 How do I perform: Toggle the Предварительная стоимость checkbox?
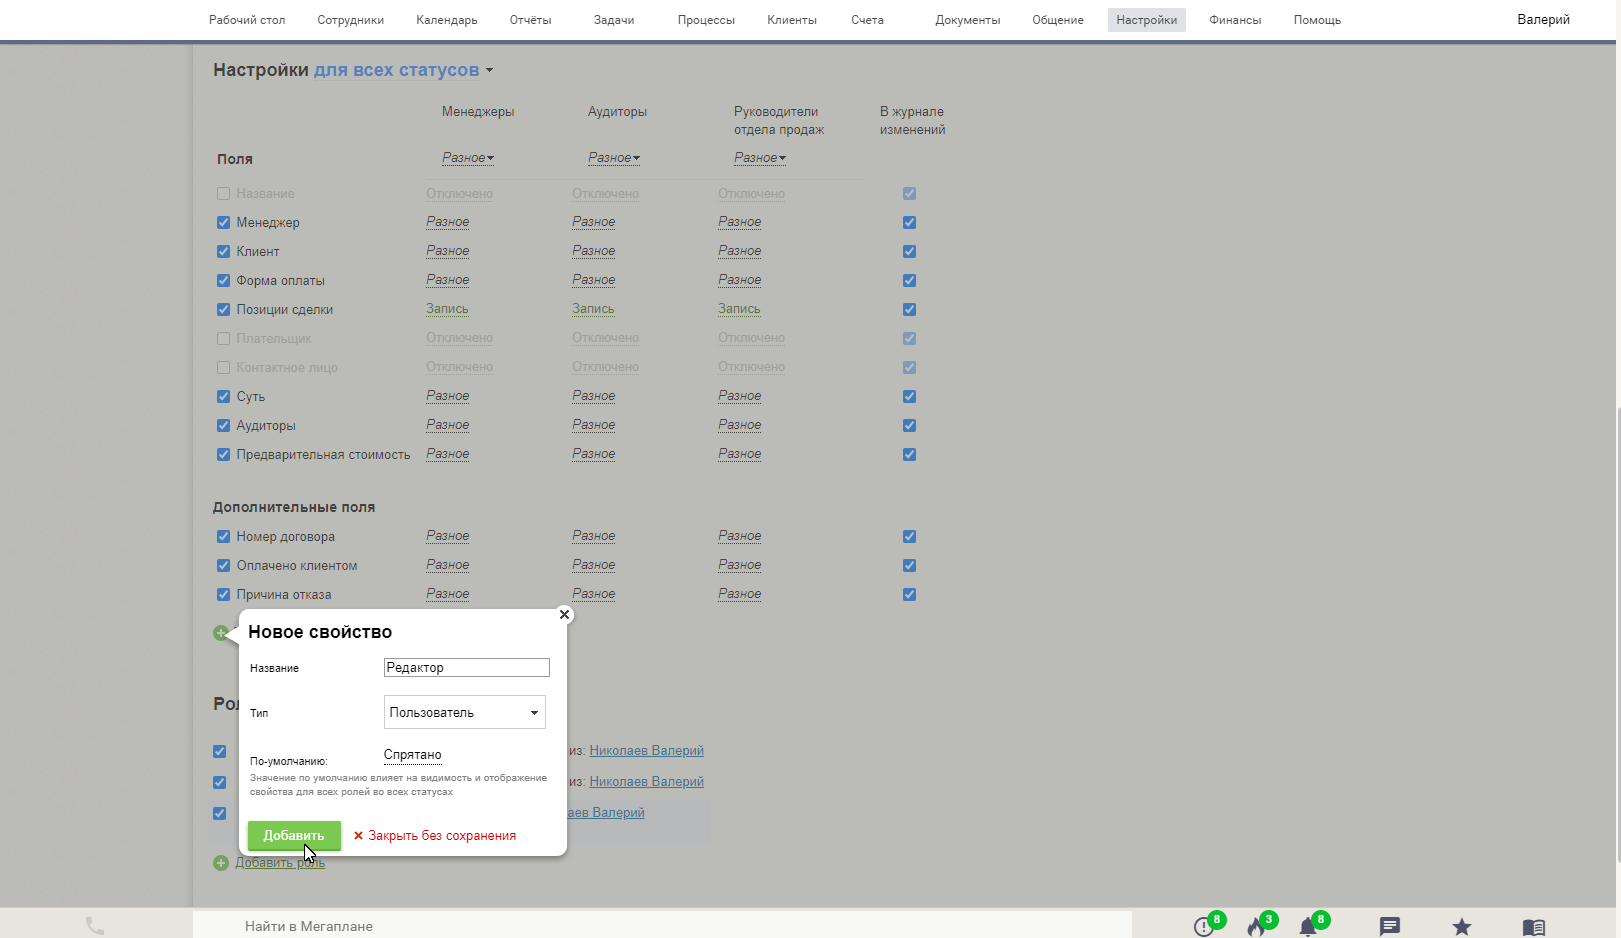(223, 454)
